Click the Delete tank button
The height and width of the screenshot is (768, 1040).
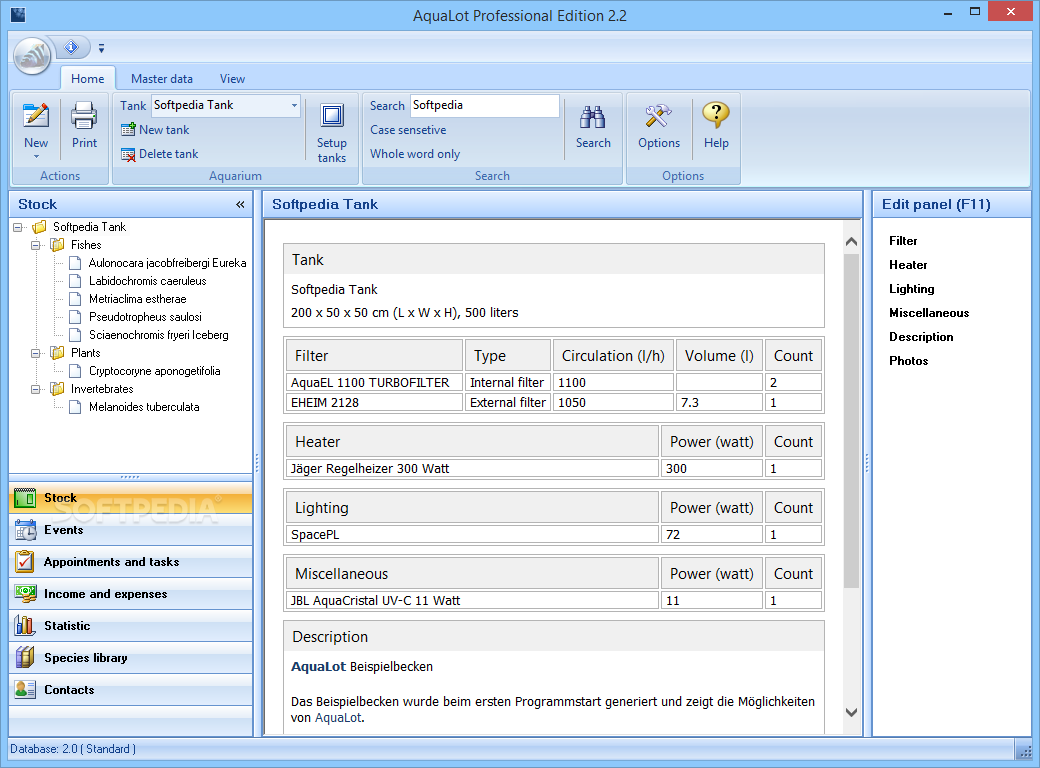pyautogui.click(x=159, y=154)
